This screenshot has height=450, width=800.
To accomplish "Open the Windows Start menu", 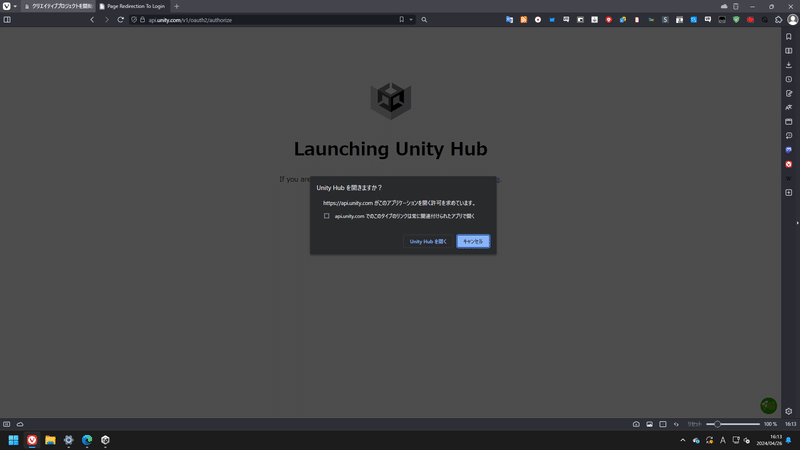I will [13, 440].
